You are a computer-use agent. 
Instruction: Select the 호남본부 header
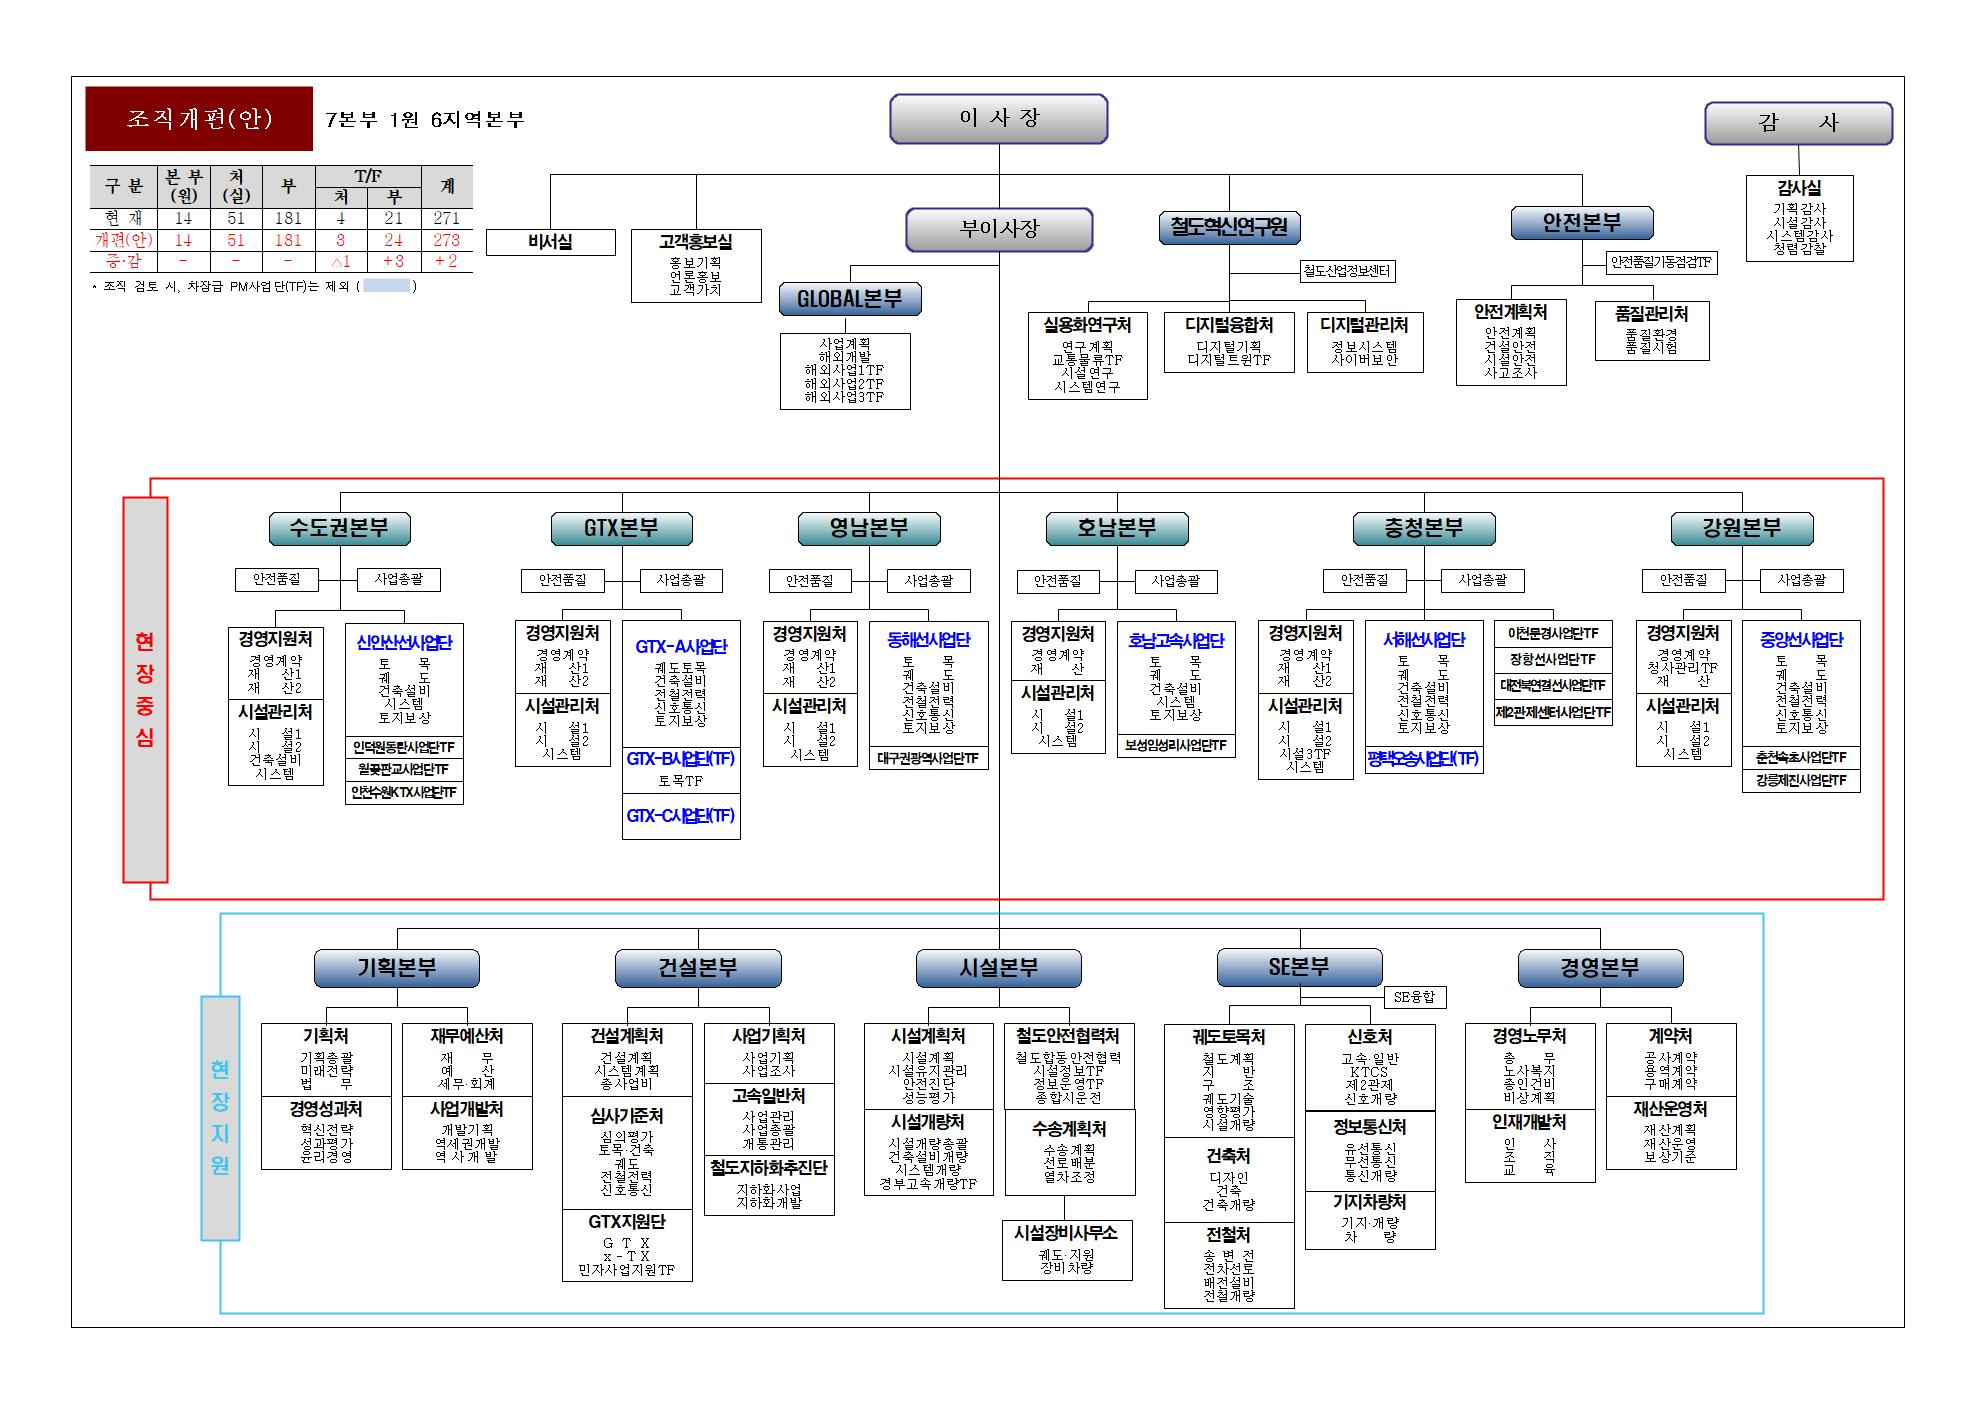click(1117, 528)
